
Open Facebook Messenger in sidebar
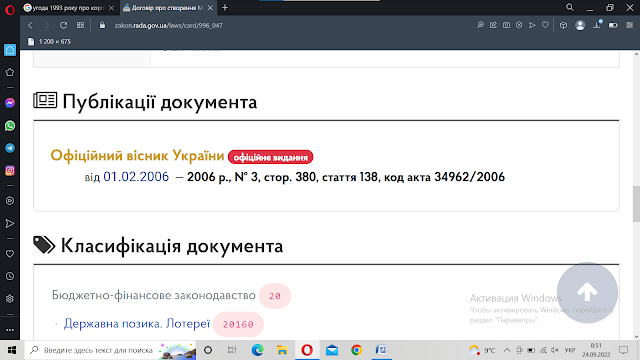[10, 103]
